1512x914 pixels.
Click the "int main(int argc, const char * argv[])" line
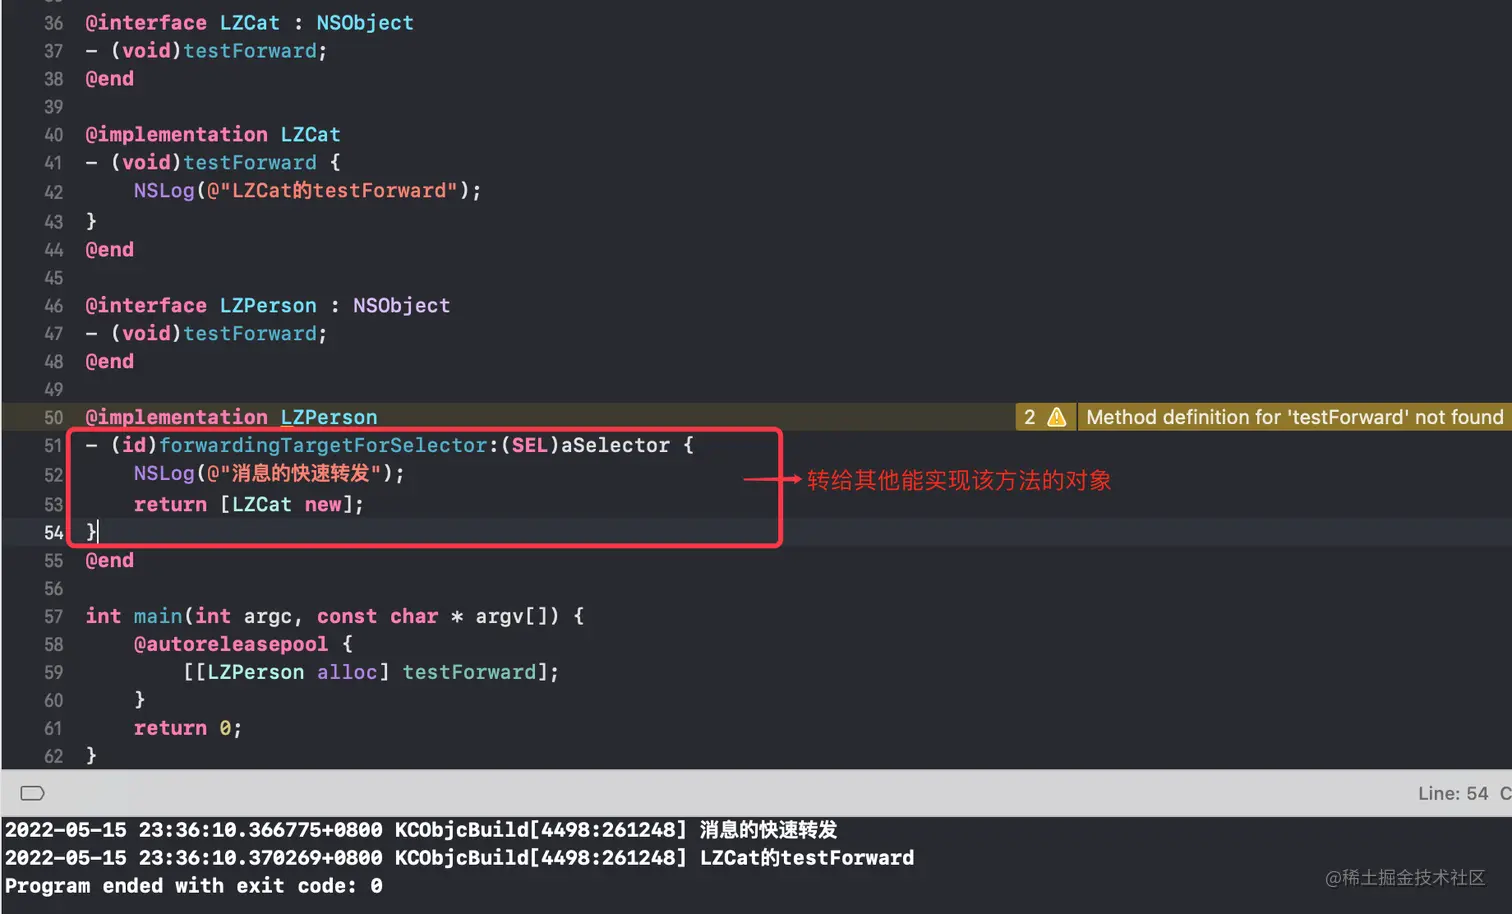[x=334, y=617]
